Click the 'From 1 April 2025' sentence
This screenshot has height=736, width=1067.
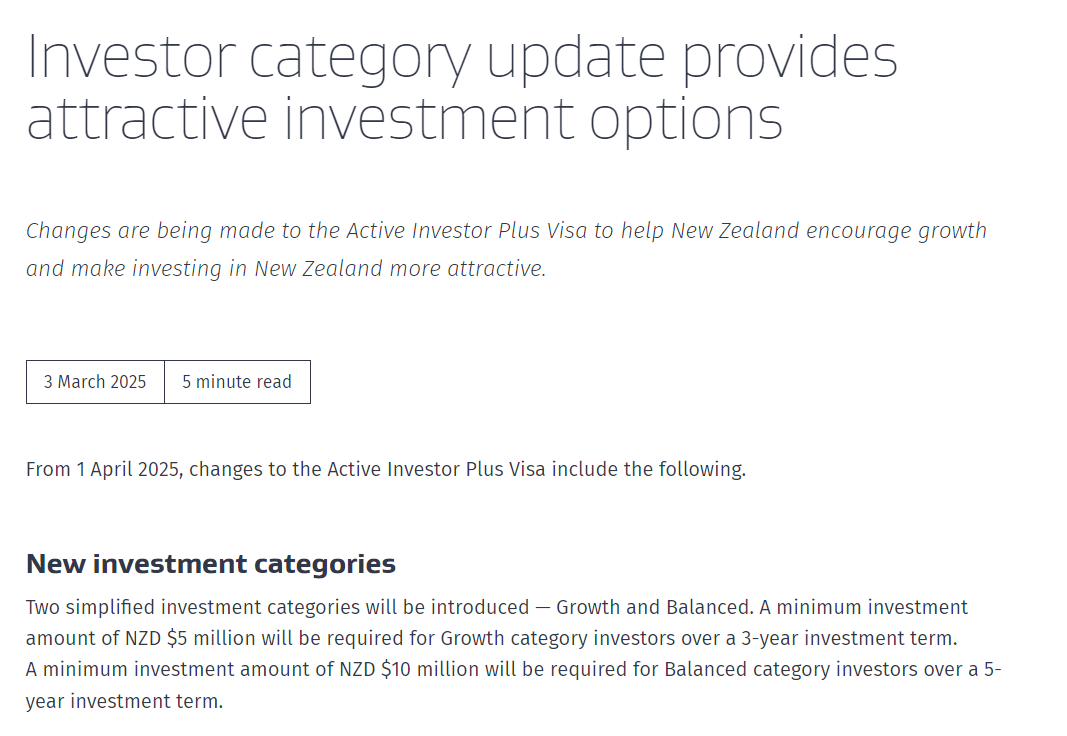[386, 469]
